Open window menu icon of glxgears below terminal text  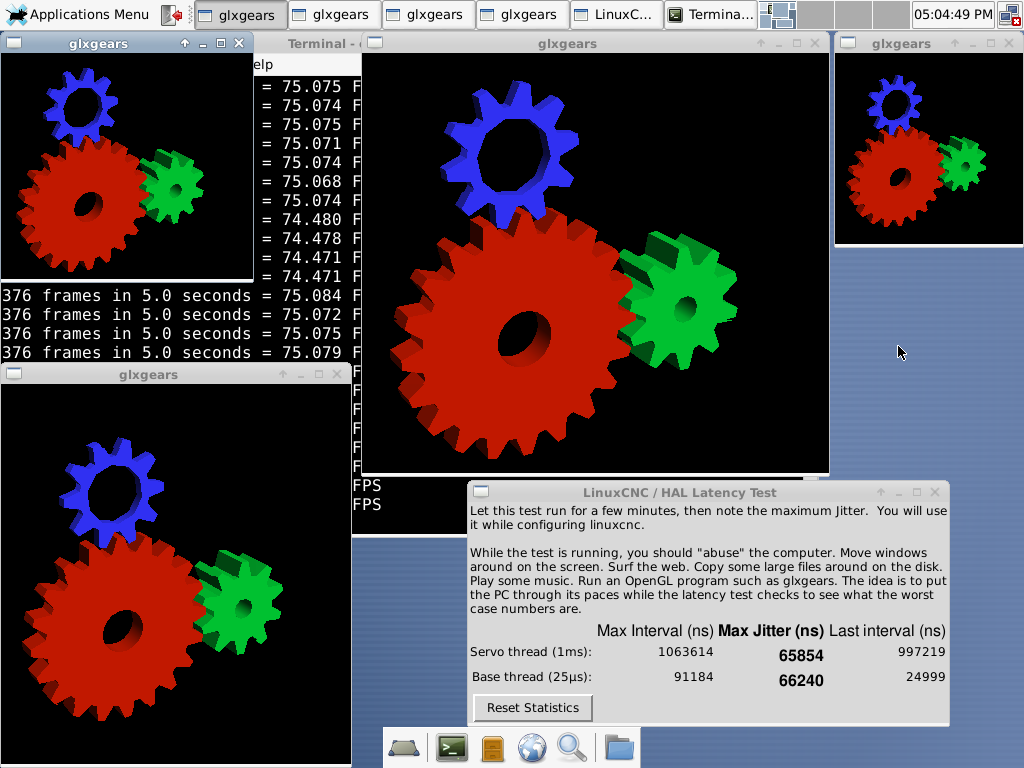[14, 374]
